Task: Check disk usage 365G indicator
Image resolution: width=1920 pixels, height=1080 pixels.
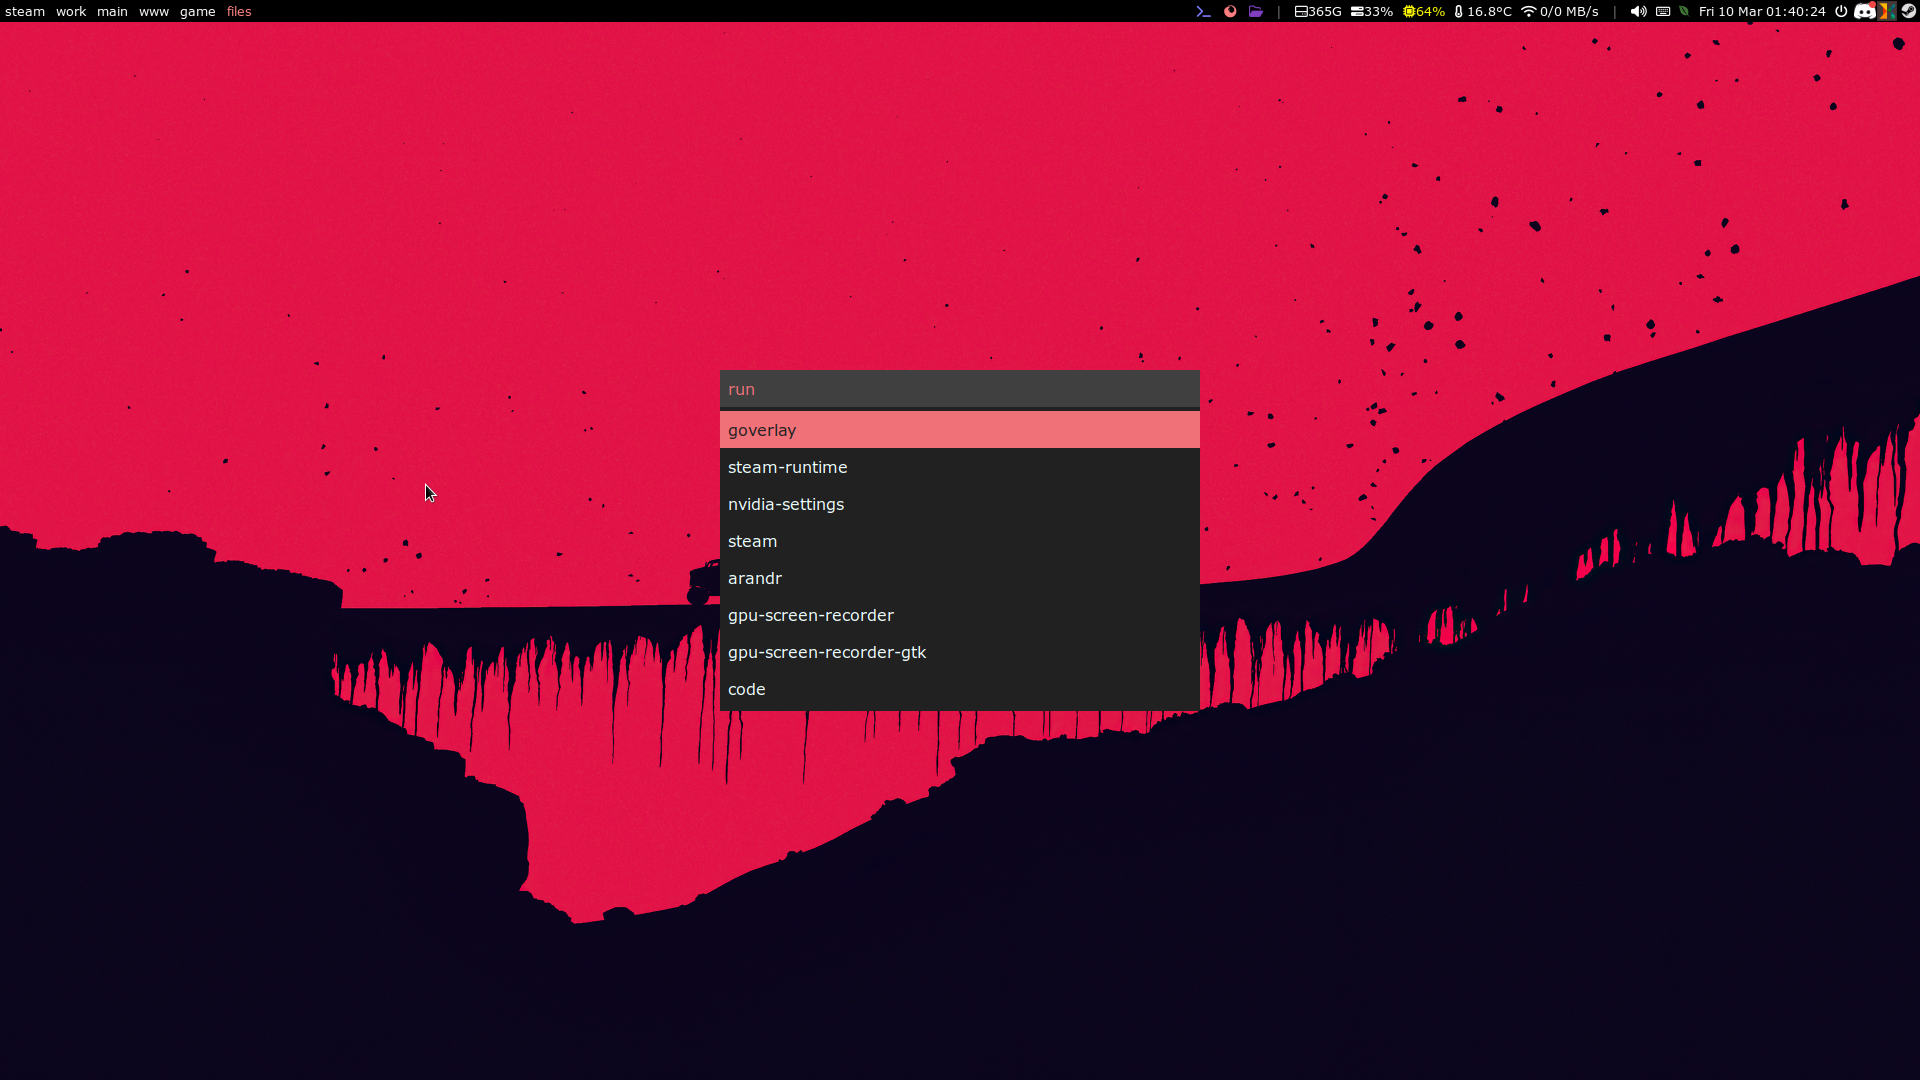Action: [1318, 12]
